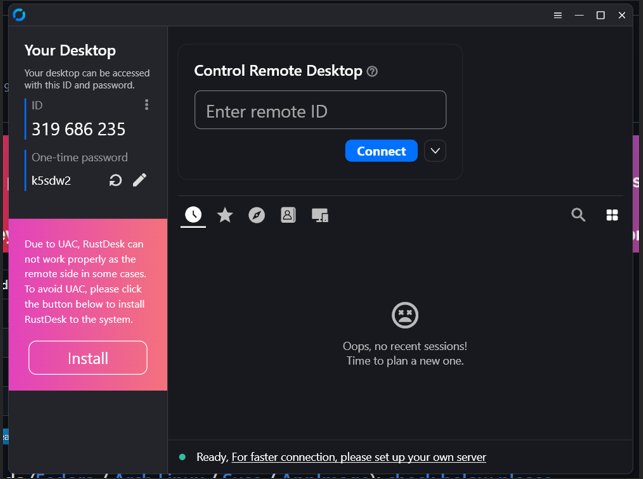
Task: Switch to the Recent sessions tab
Action: 193,215
